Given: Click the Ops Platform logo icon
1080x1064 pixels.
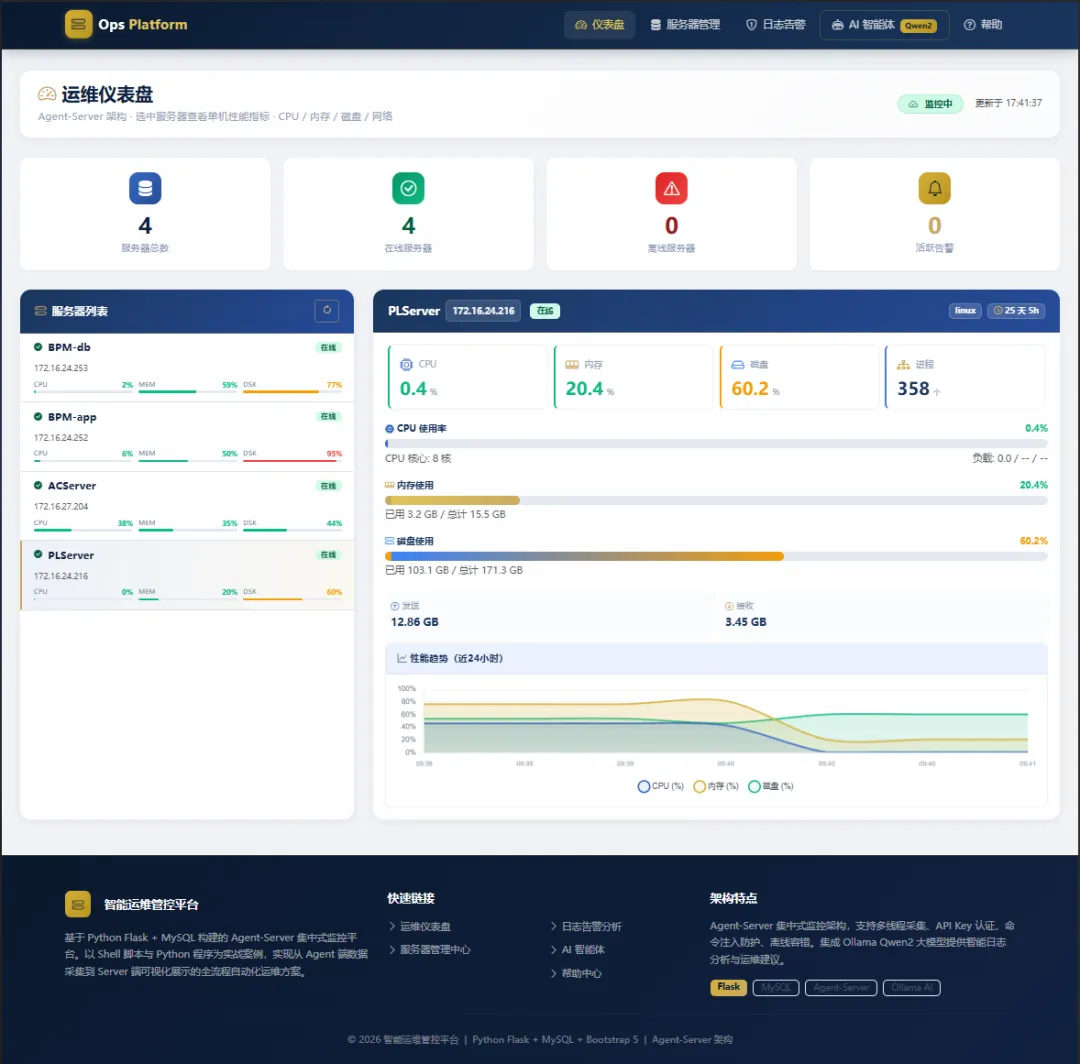Looking at the screenshot, I should coord(79,24).
